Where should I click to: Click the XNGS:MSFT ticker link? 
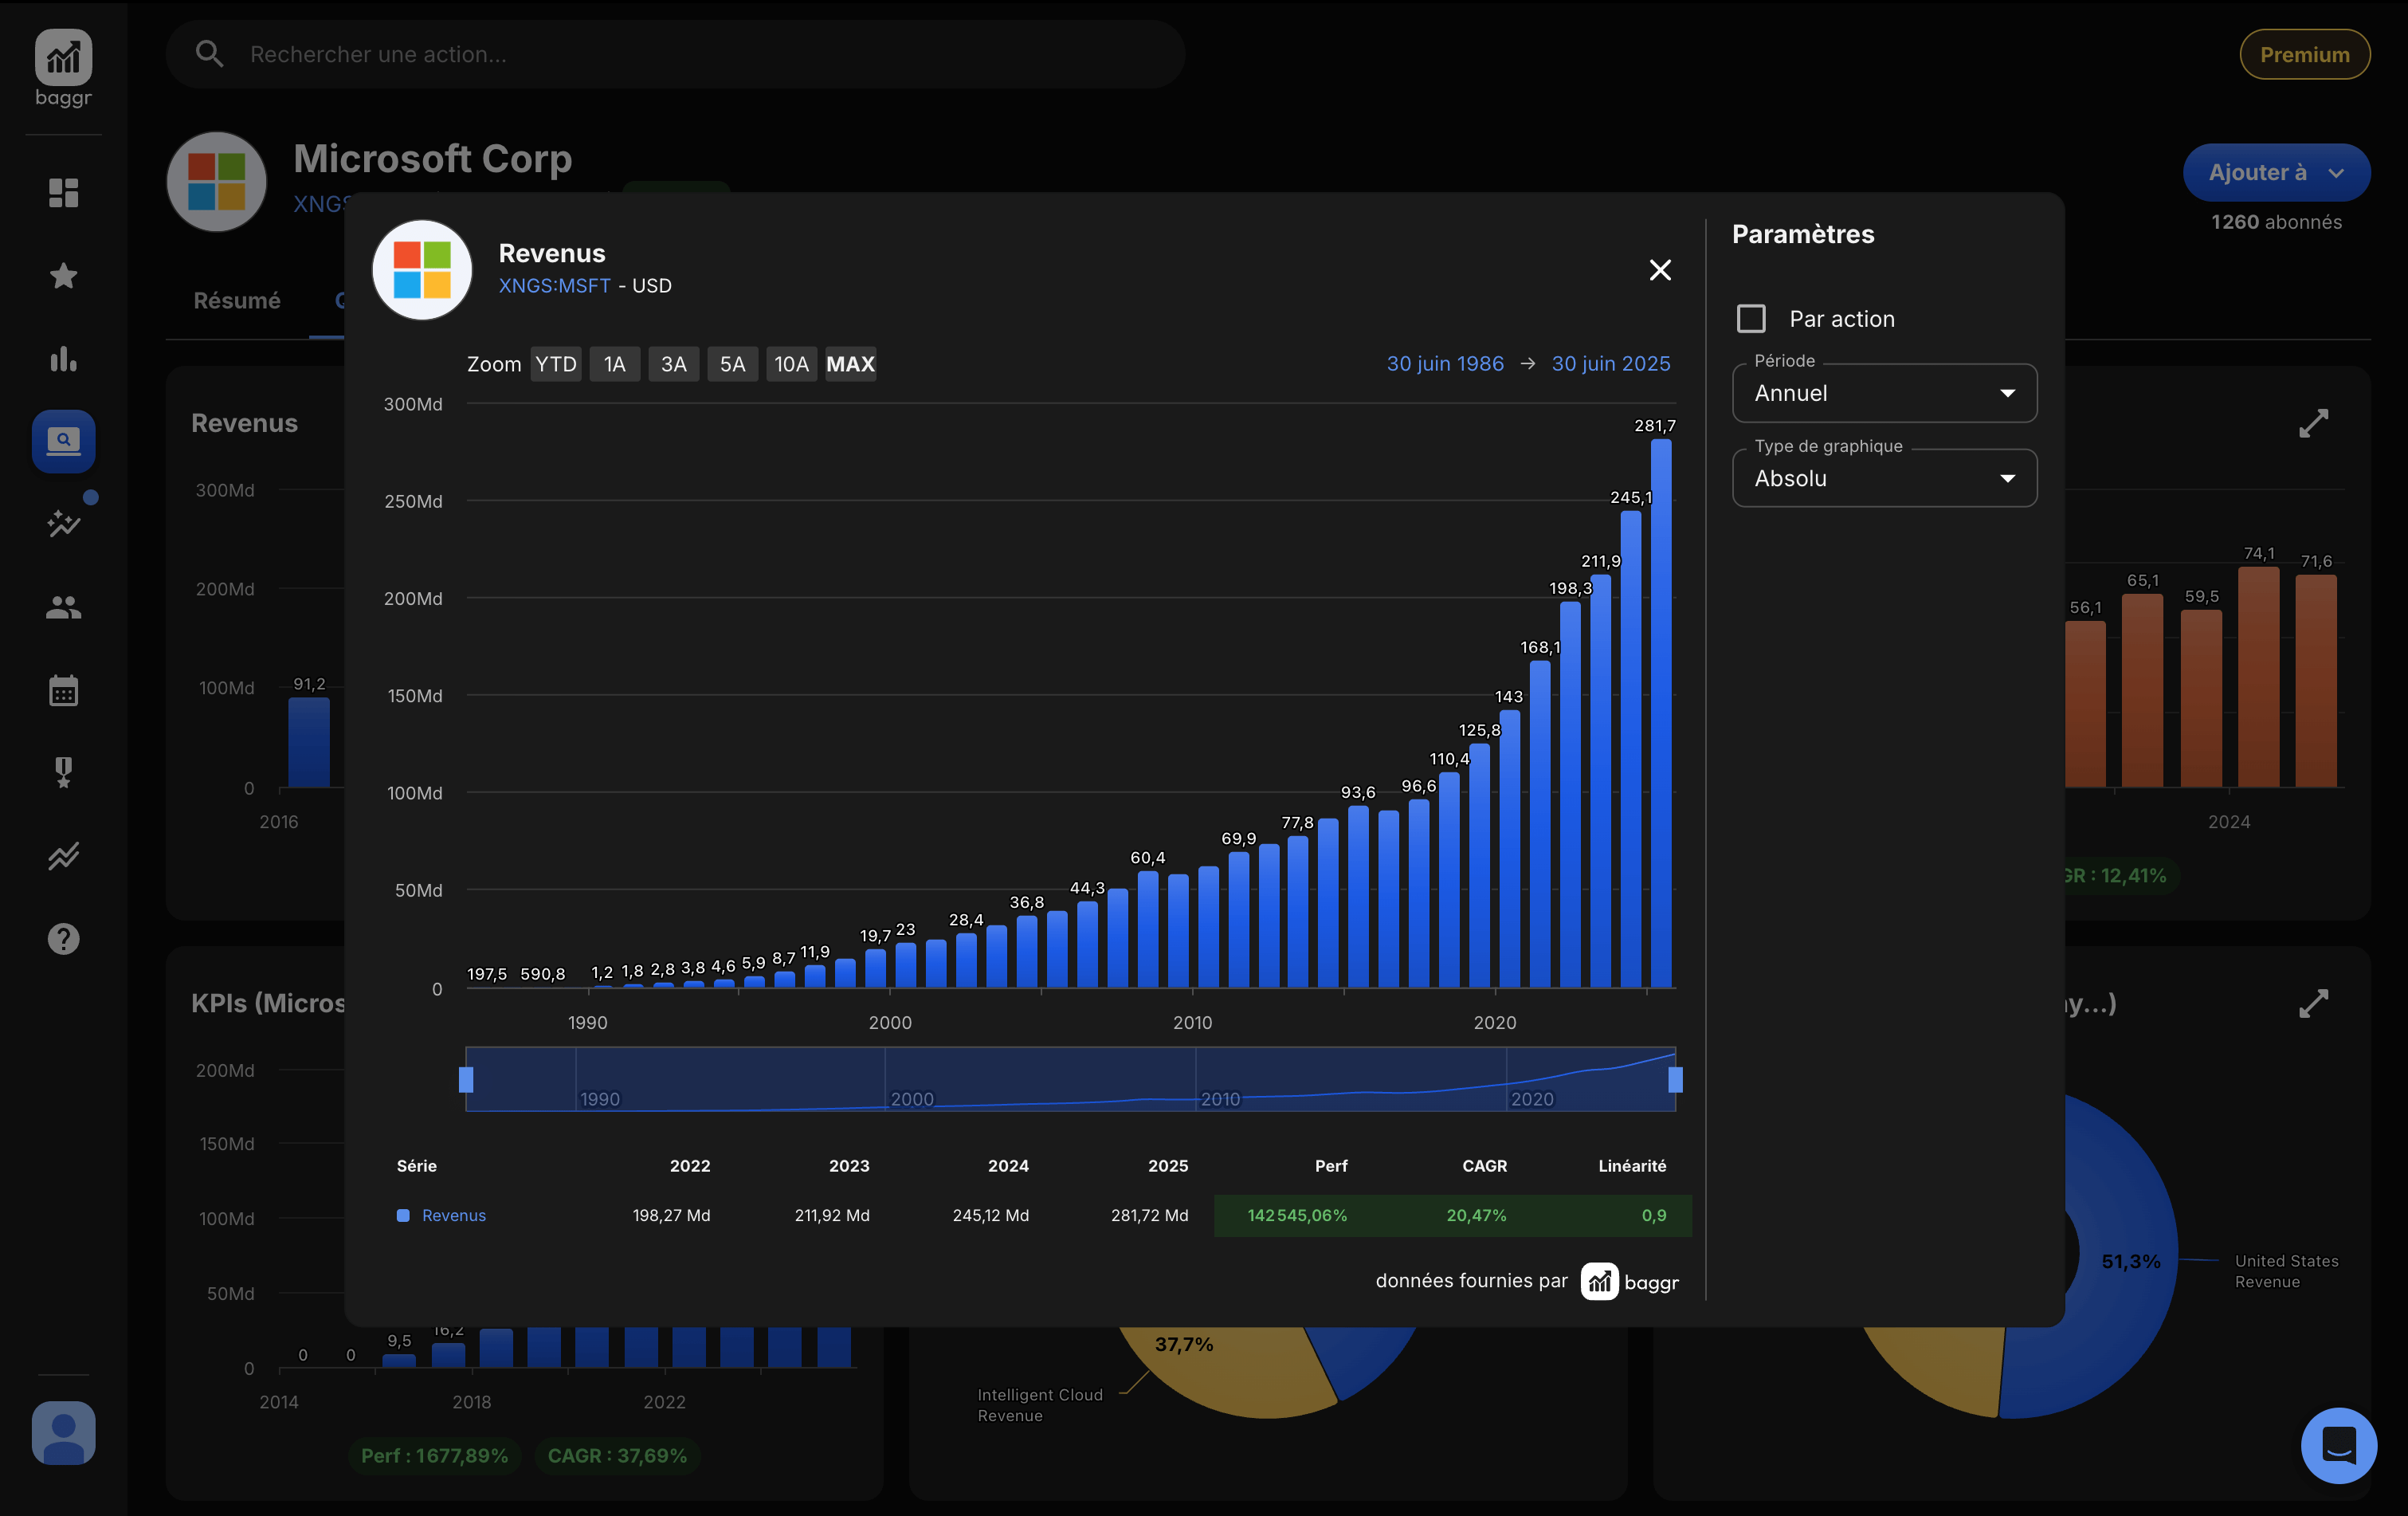tap(554, 286)
